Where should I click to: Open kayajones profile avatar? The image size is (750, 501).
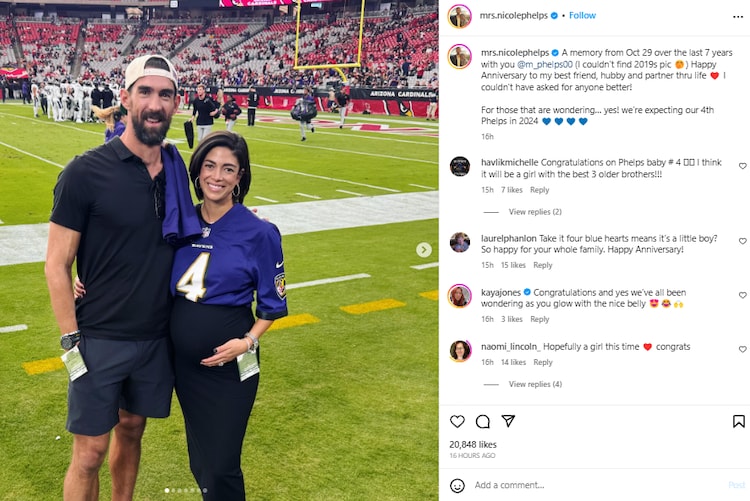460,296
